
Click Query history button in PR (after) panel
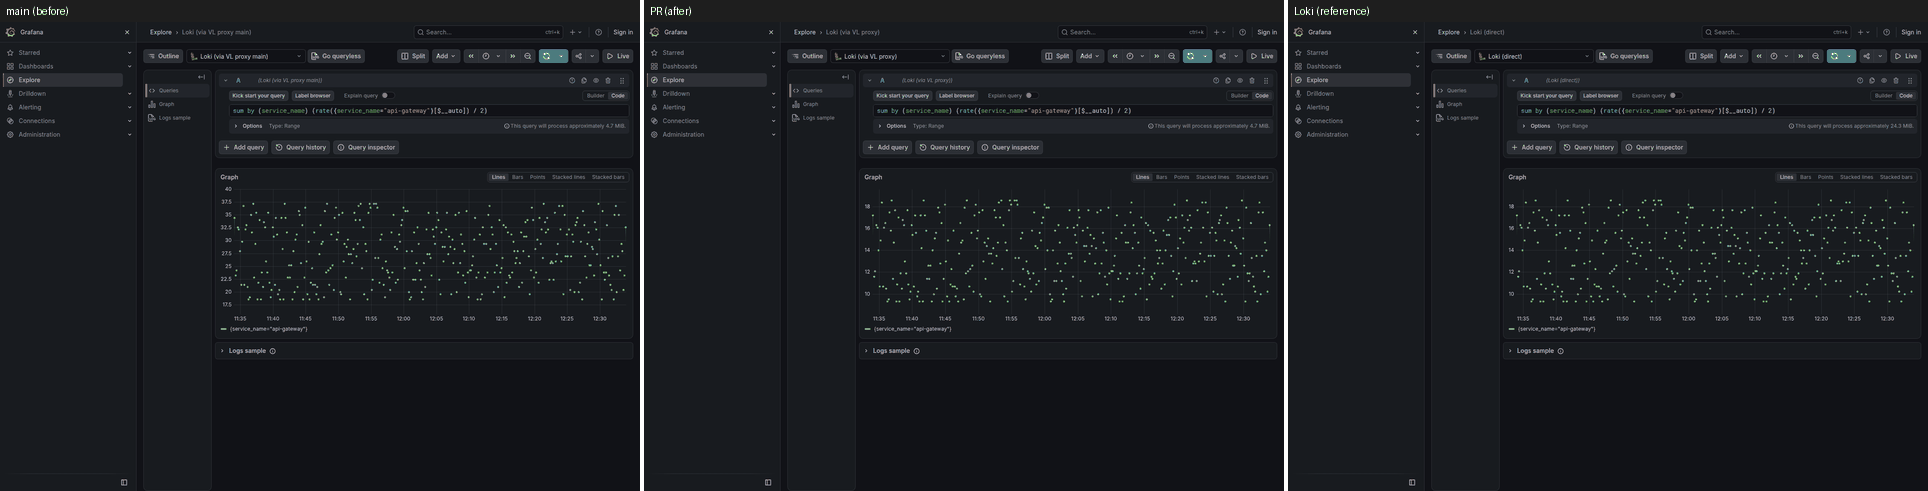coord(944,147)
